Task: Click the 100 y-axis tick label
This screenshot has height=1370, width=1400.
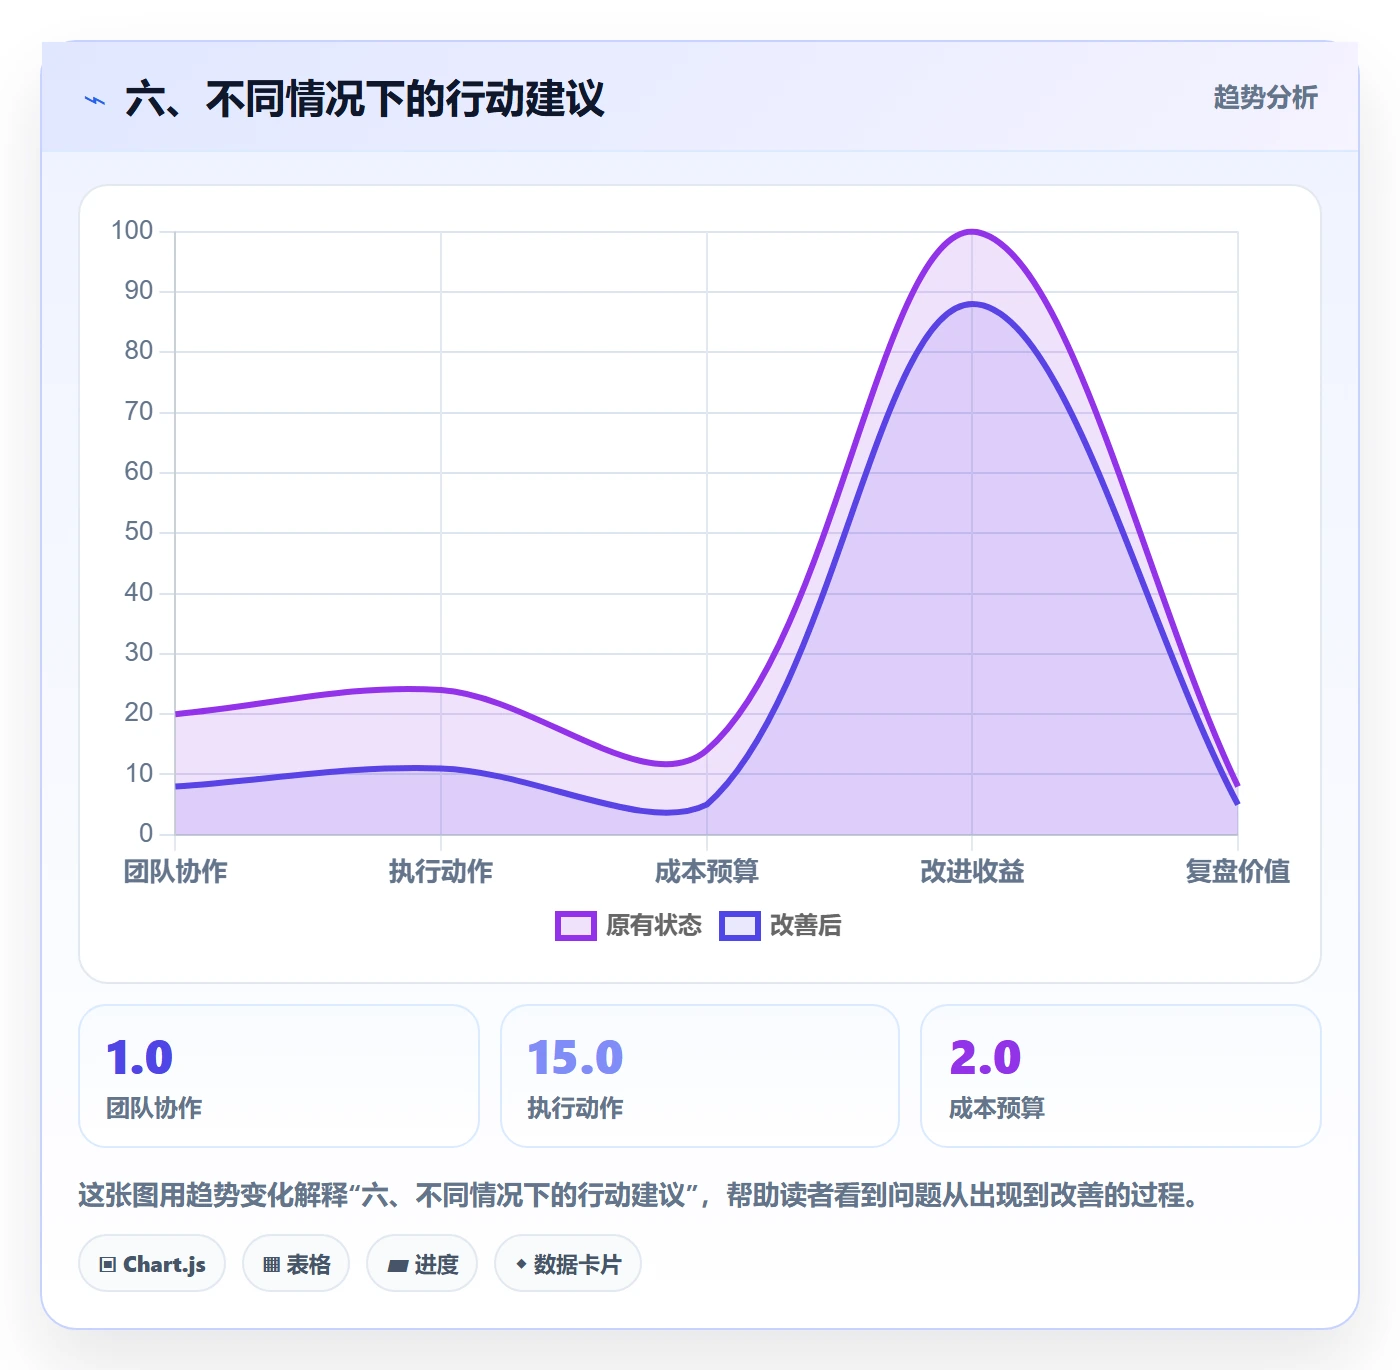Action: point(132,231)
